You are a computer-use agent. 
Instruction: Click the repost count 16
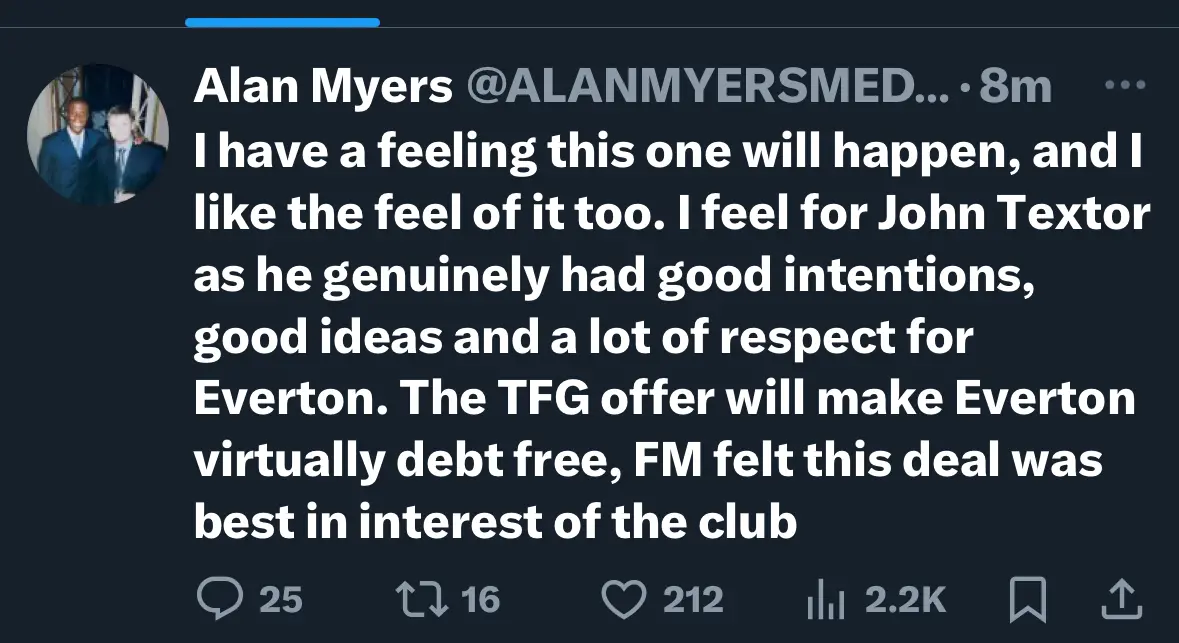coord(480,599)
